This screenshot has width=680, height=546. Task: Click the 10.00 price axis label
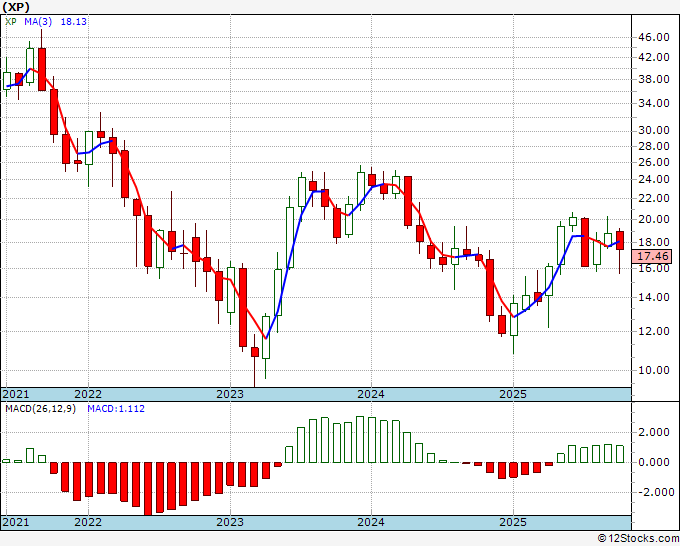[654, 370]
